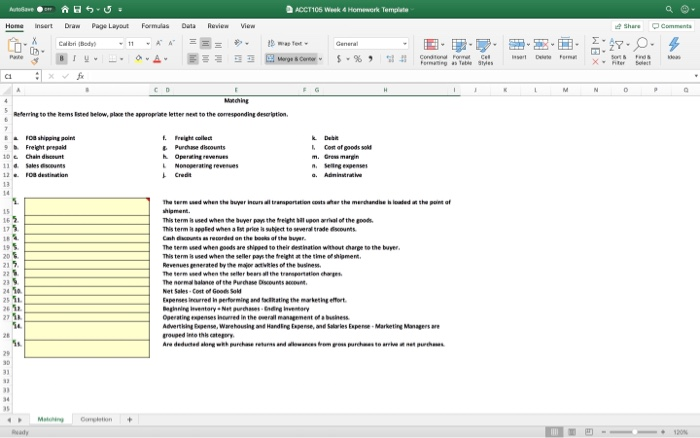Select yellow answer cell for item 1
The image size is (700, 438).
coord(87,206)
